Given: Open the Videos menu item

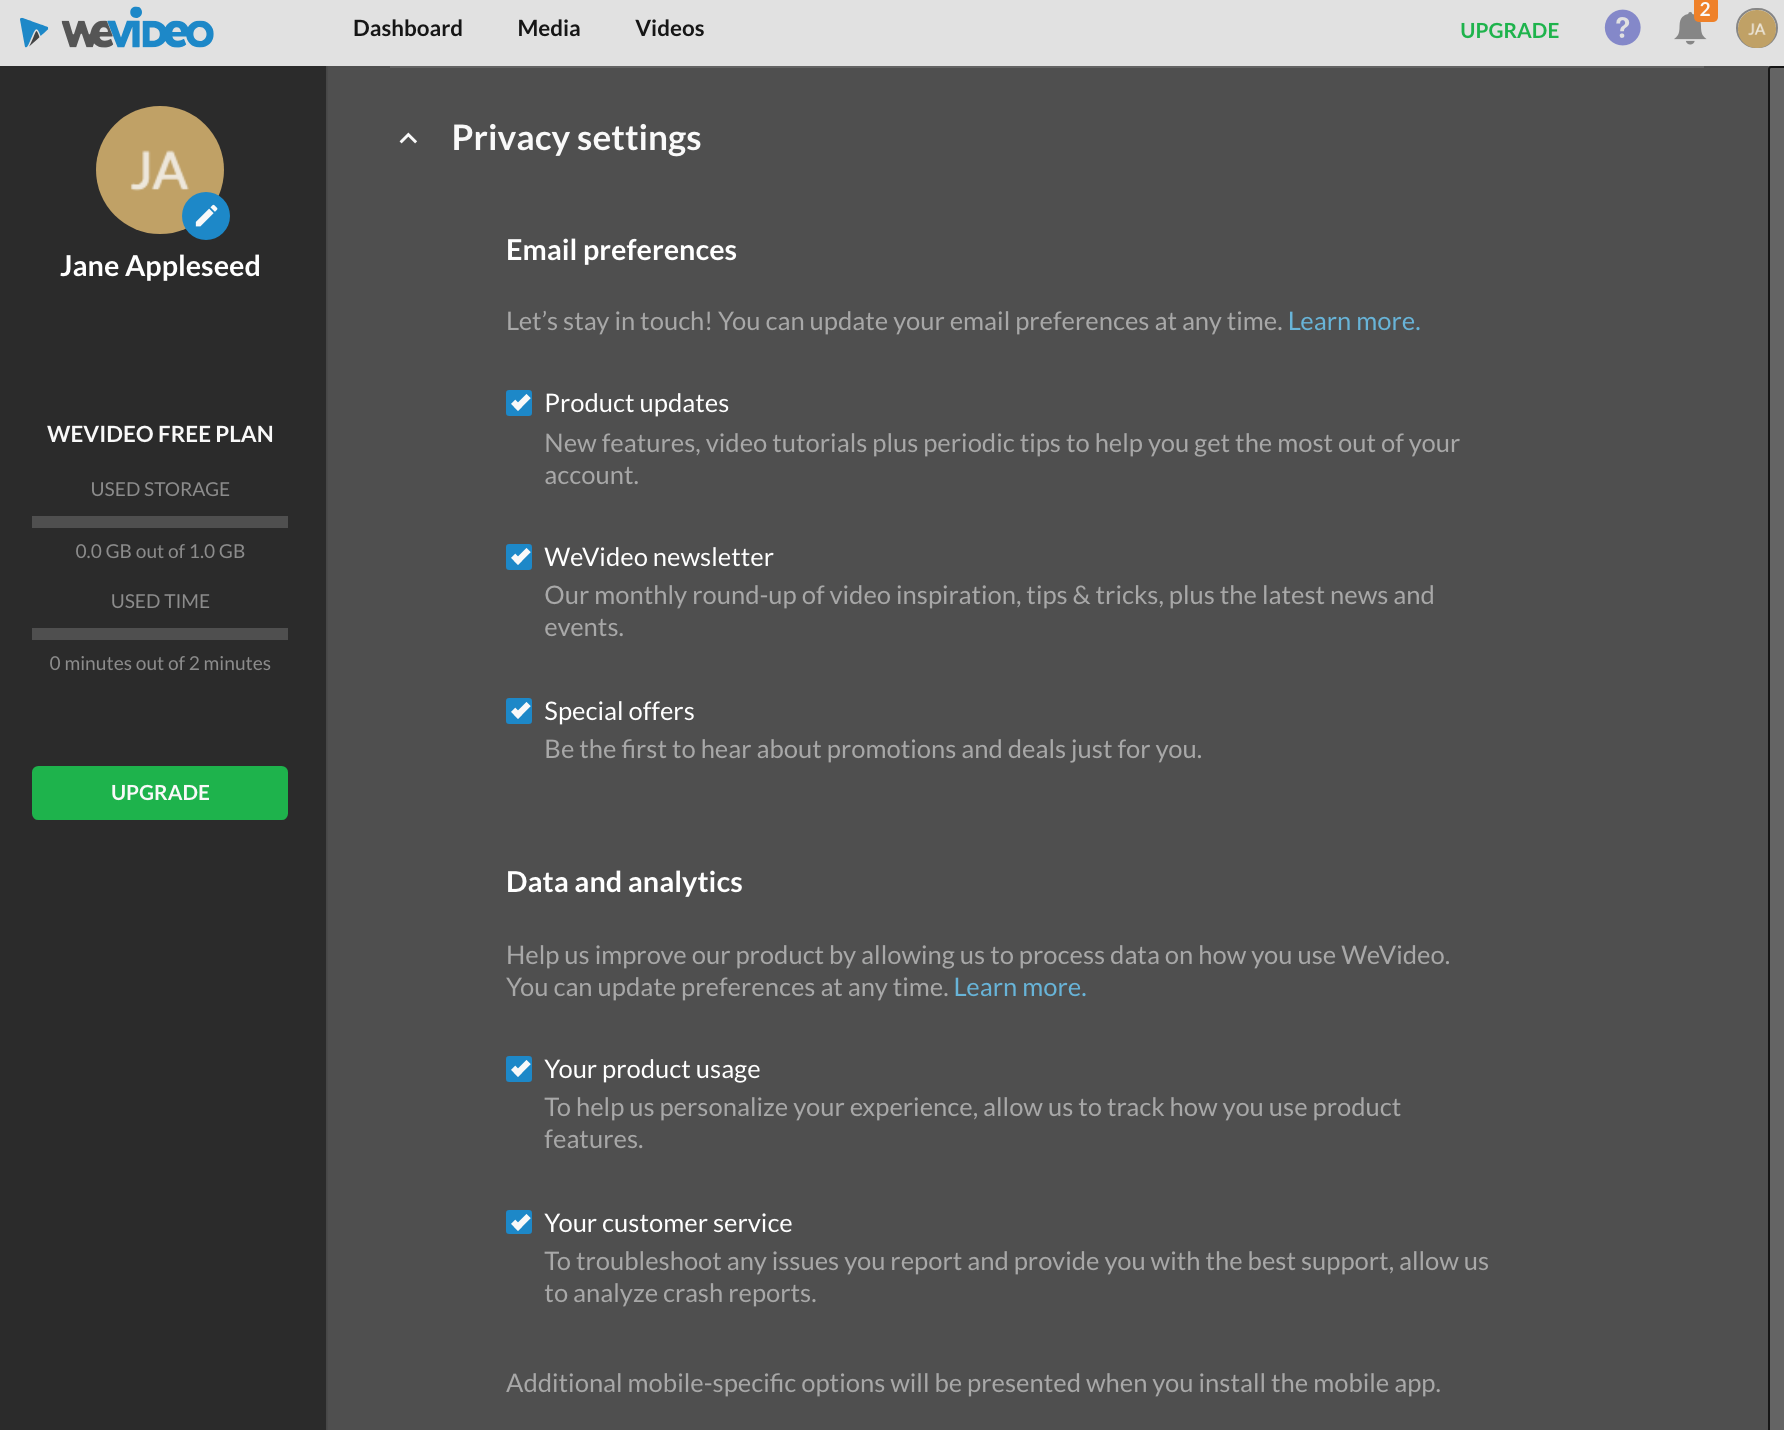Looking at the screenshot, I should [669, 29].
